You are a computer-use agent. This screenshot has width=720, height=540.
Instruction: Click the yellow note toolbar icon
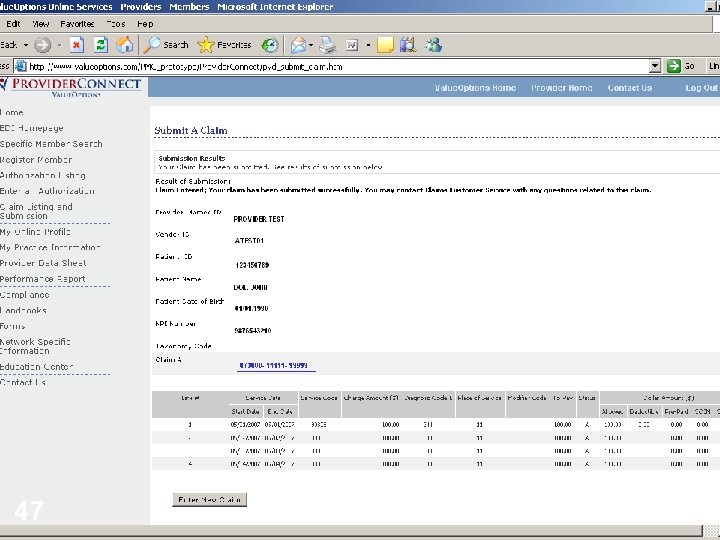pos(385,45)
